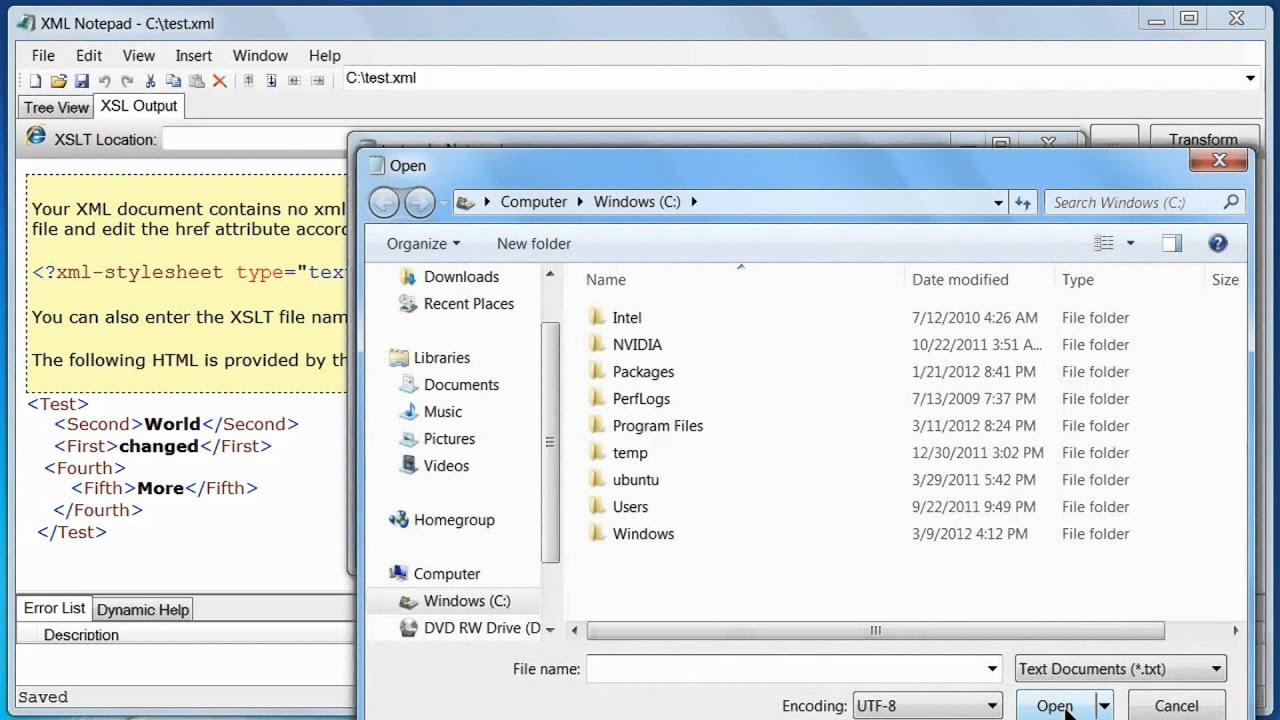
Task: Switch to the Dynamic Help tab
Action: pyautogui.click(x=143, y=610)
